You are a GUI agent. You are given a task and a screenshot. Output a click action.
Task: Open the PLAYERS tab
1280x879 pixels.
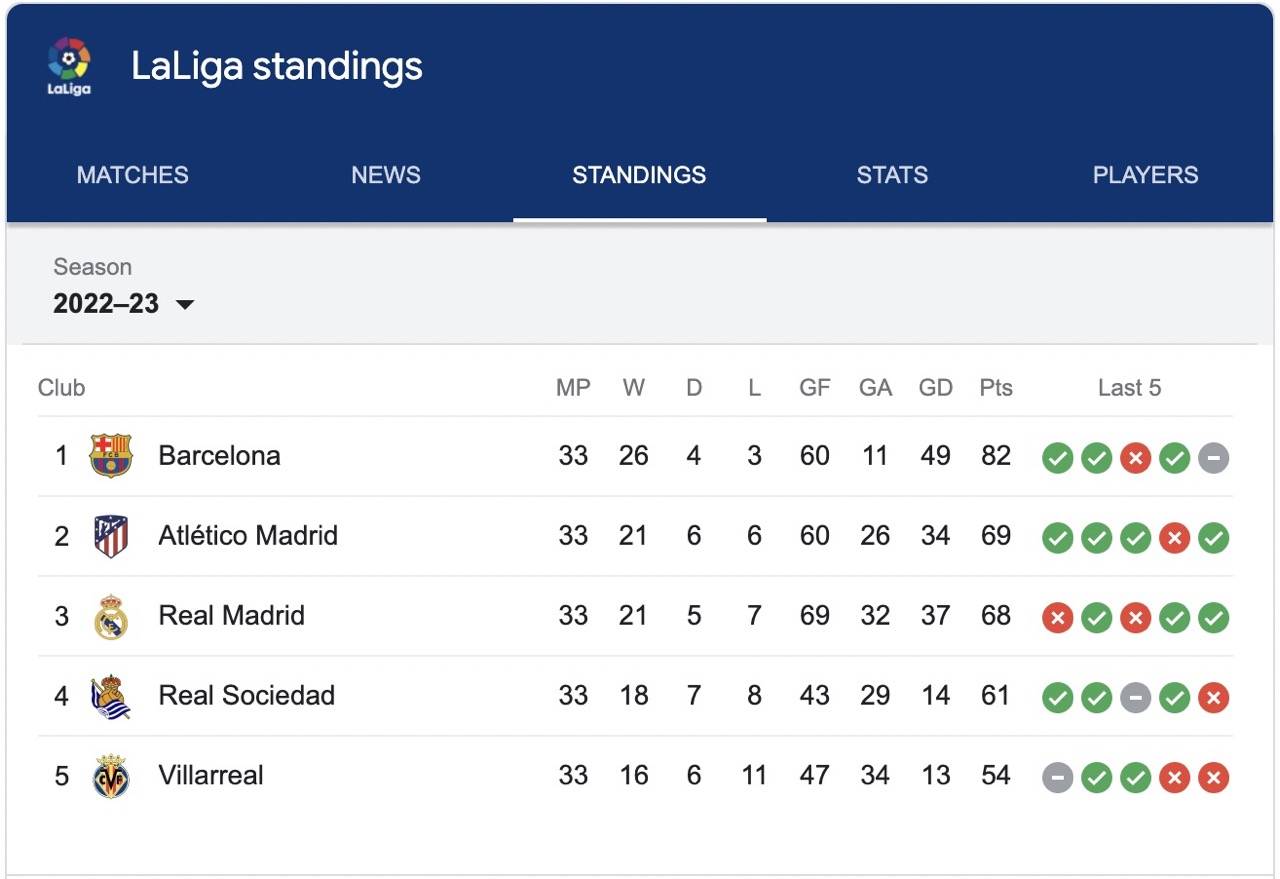(1145, 175)
